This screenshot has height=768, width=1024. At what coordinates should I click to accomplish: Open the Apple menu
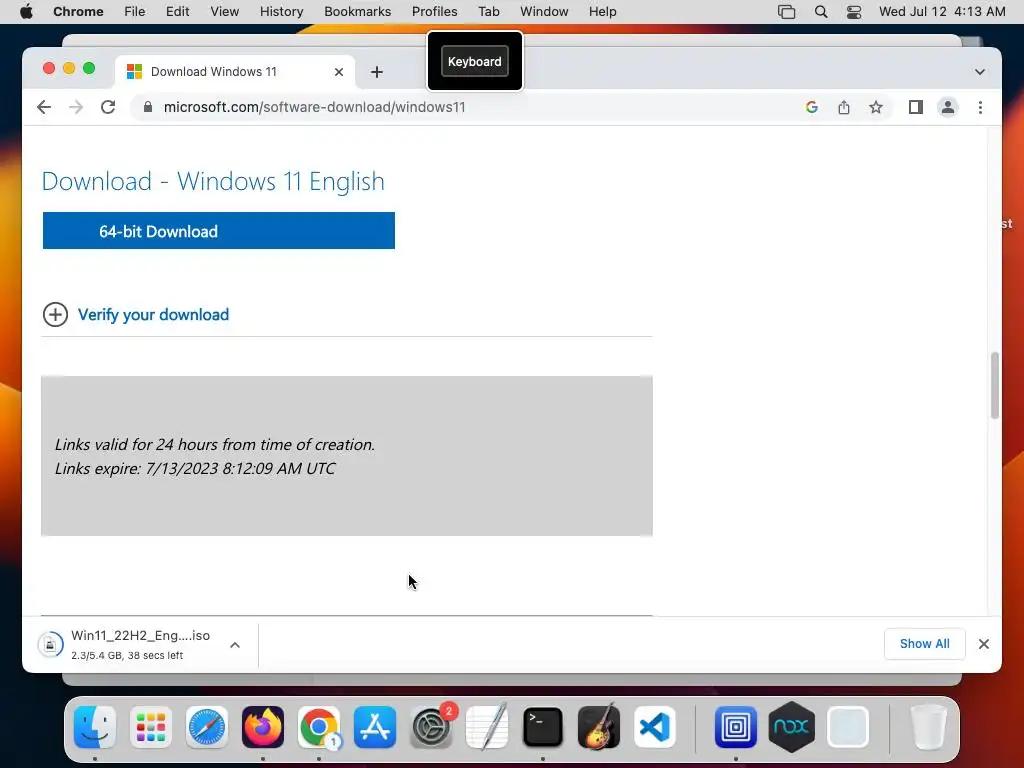pyautogui.click(x=26, y=12)
